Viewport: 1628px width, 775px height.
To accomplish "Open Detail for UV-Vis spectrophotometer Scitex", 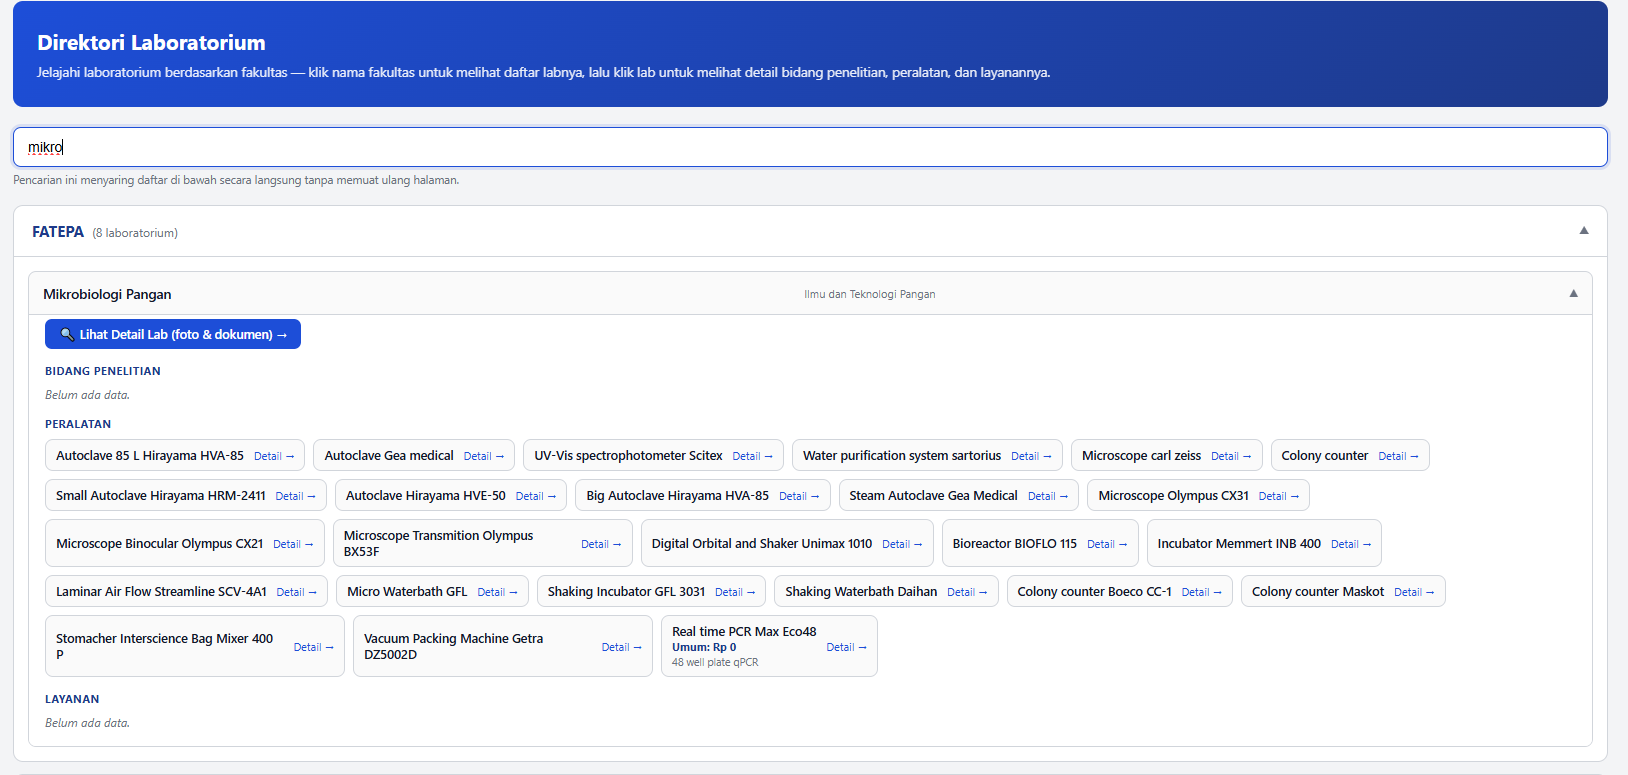I will [752, 456].
